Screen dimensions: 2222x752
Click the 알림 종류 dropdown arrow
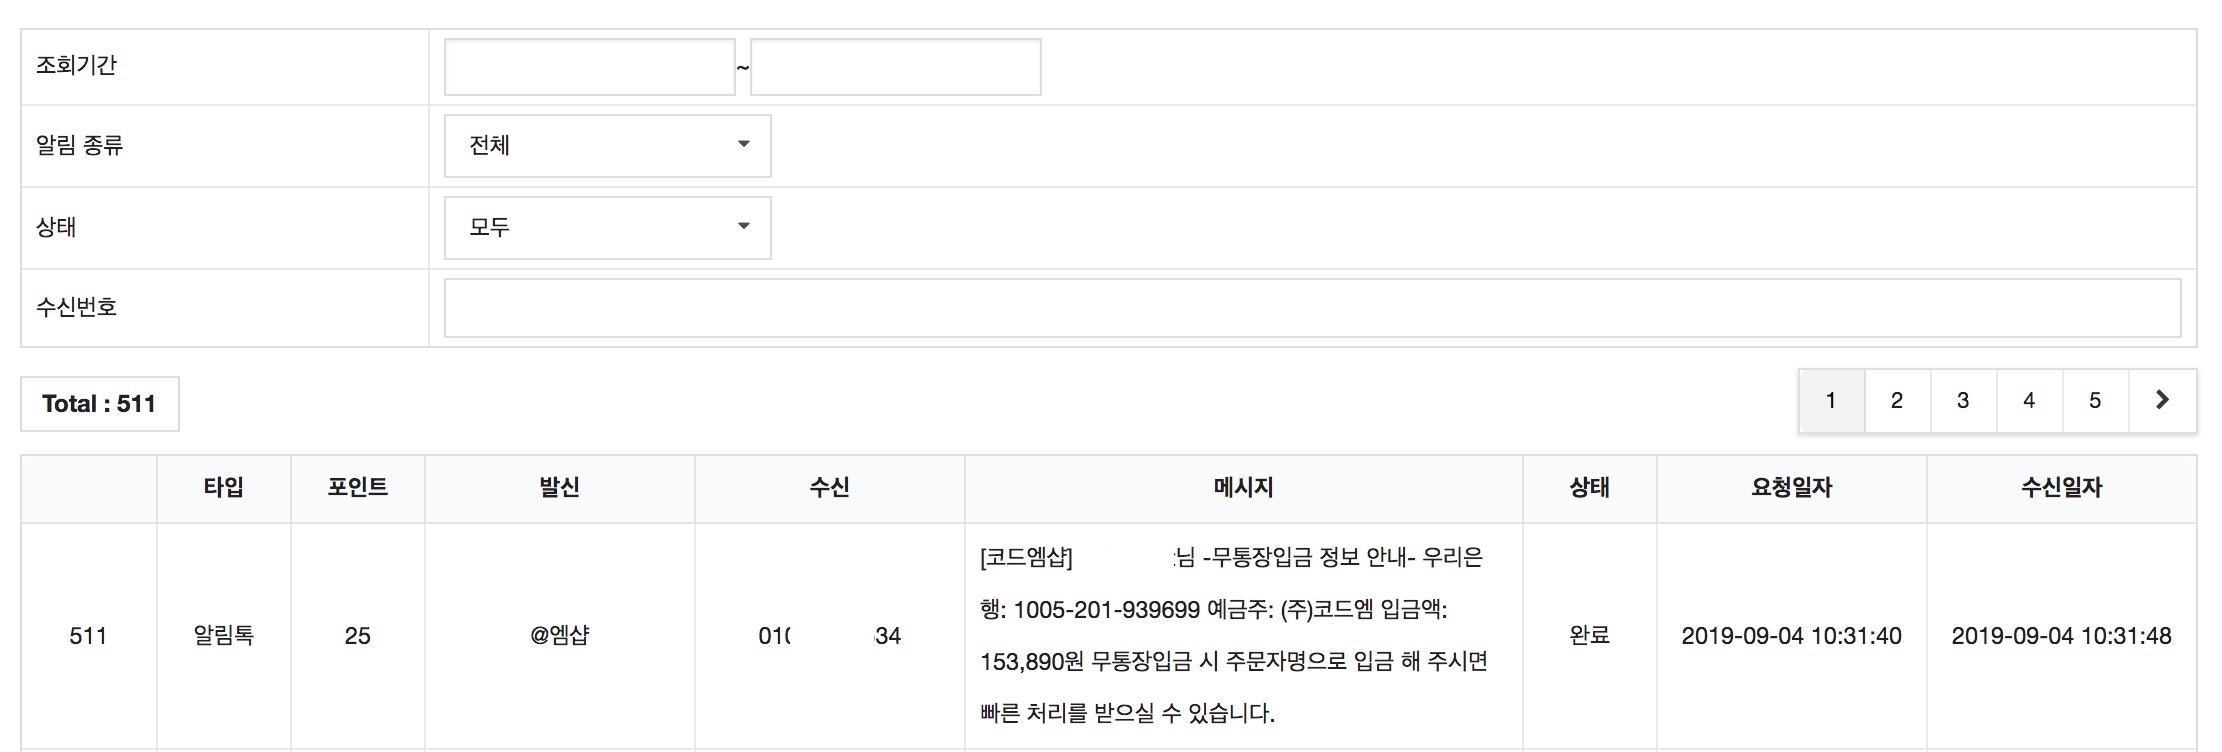click(x=744, y=146)
